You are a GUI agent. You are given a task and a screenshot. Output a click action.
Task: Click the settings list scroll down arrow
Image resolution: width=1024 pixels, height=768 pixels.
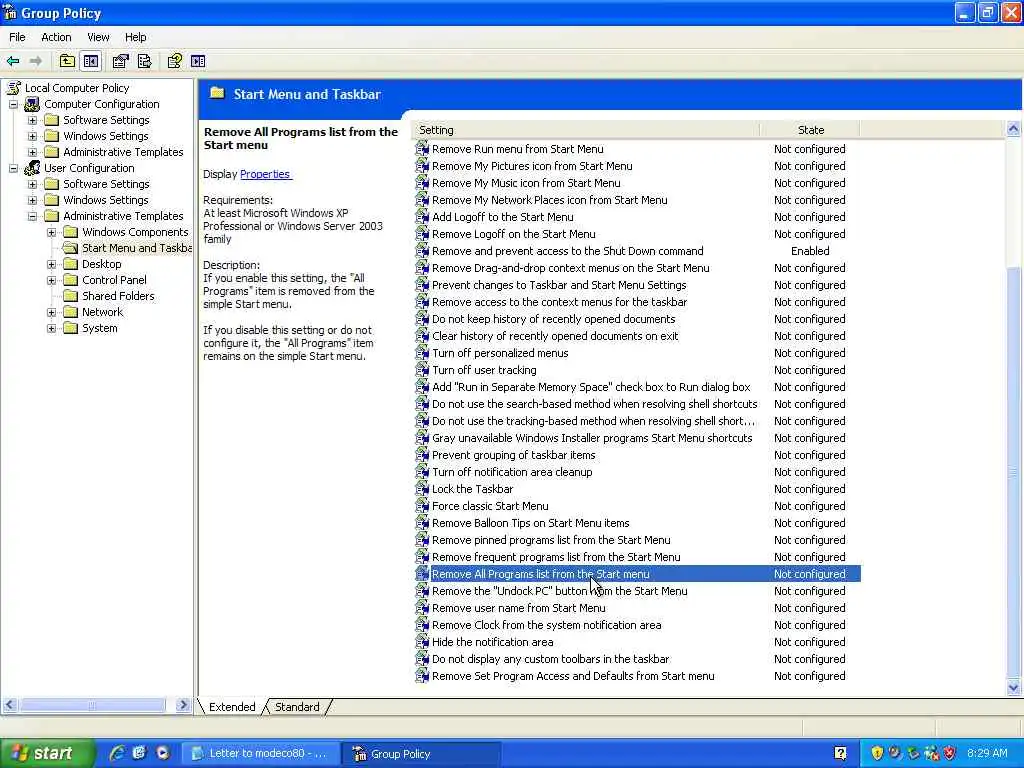(1013, 687)
